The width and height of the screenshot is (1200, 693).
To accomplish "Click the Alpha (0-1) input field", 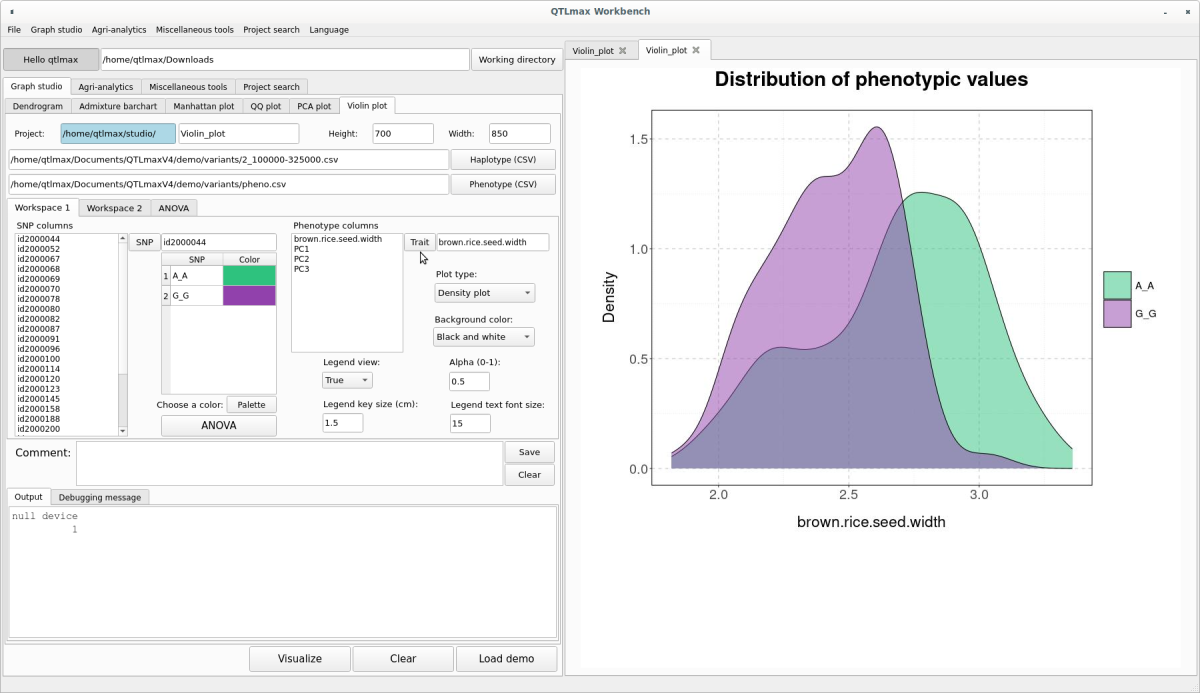I will pyautogui.click(x=469, y=381).
